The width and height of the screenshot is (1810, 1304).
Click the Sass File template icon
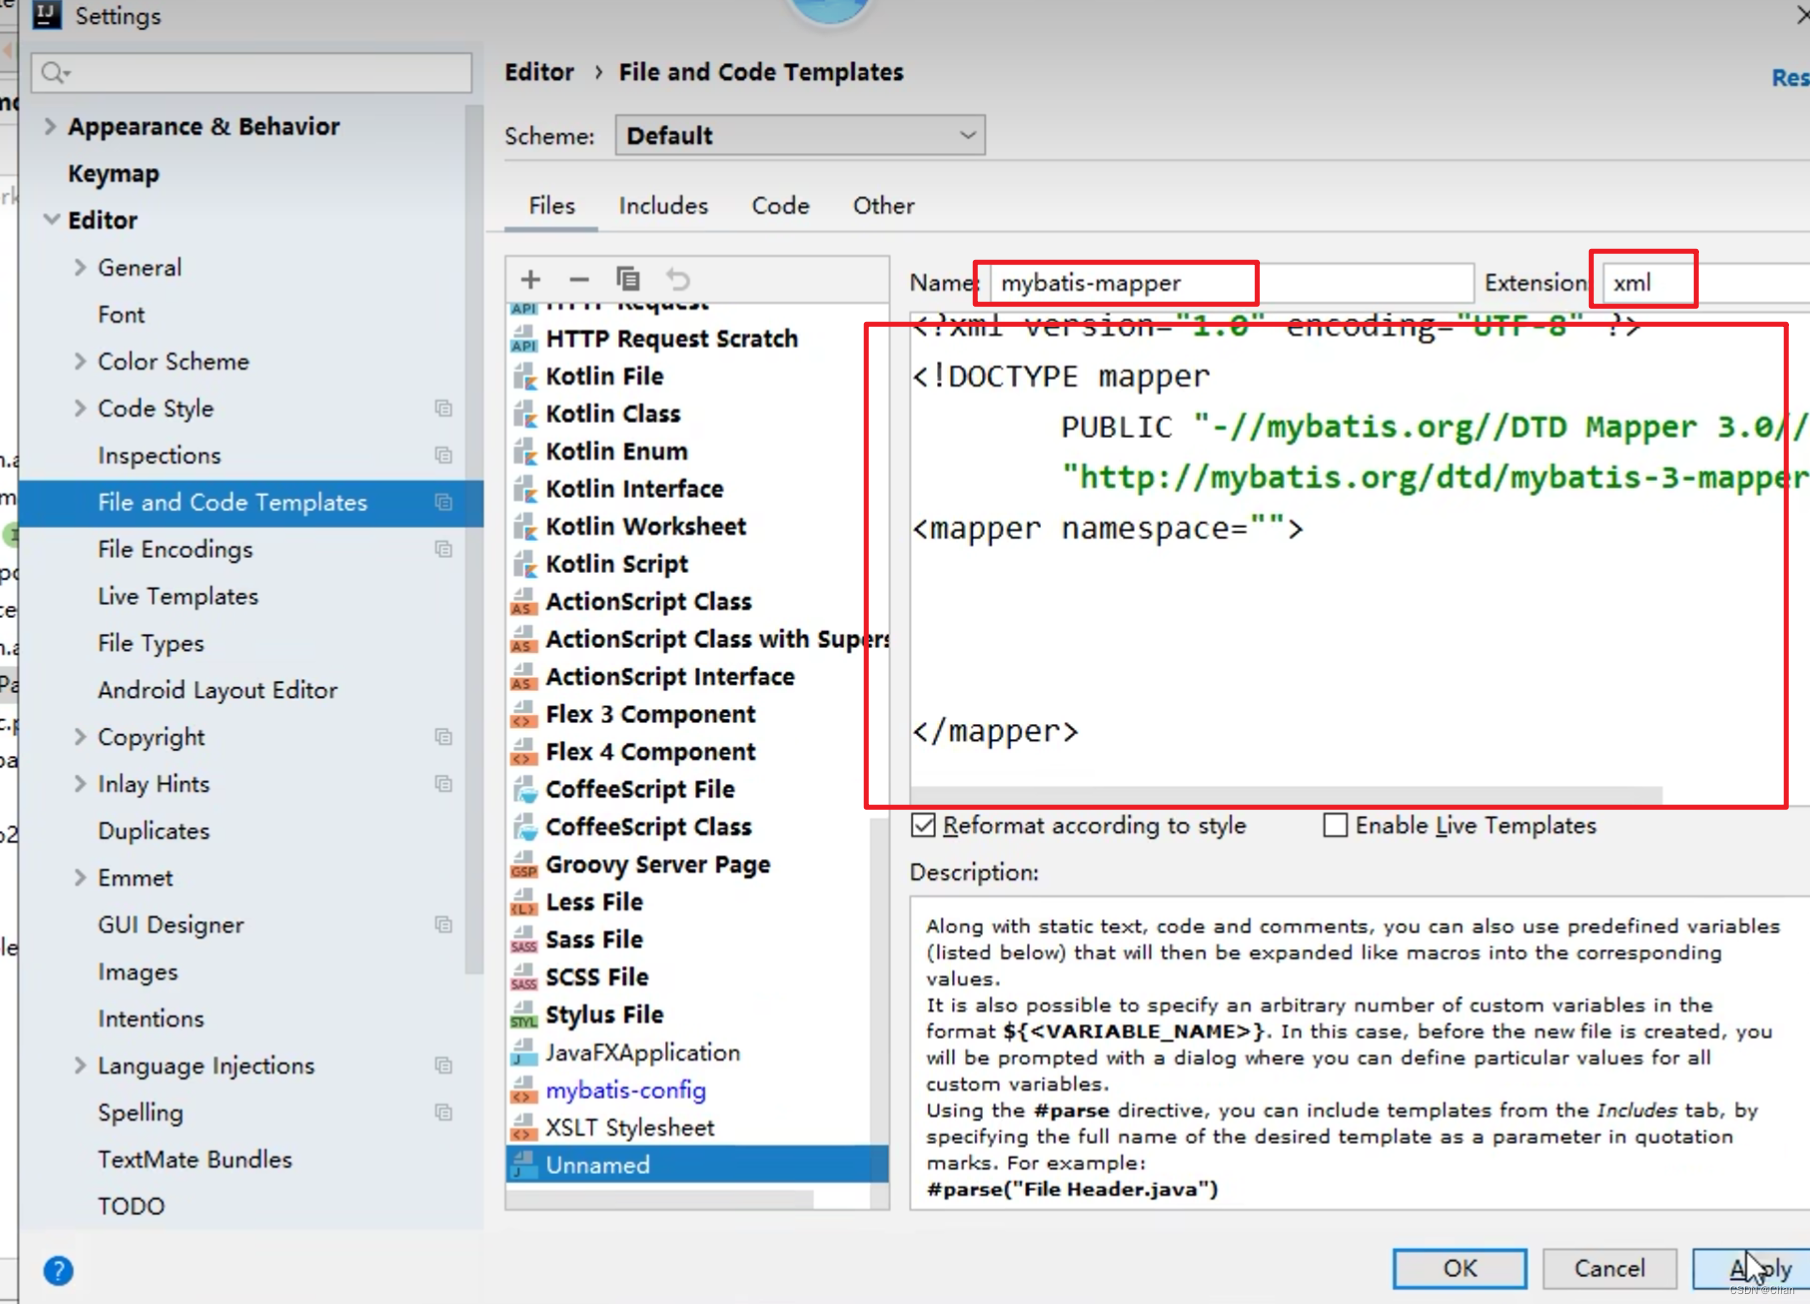(524, 940)
